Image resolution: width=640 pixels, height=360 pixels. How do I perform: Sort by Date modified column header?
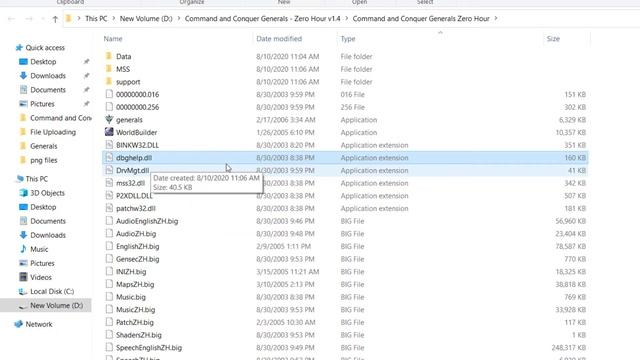(279, 39)
